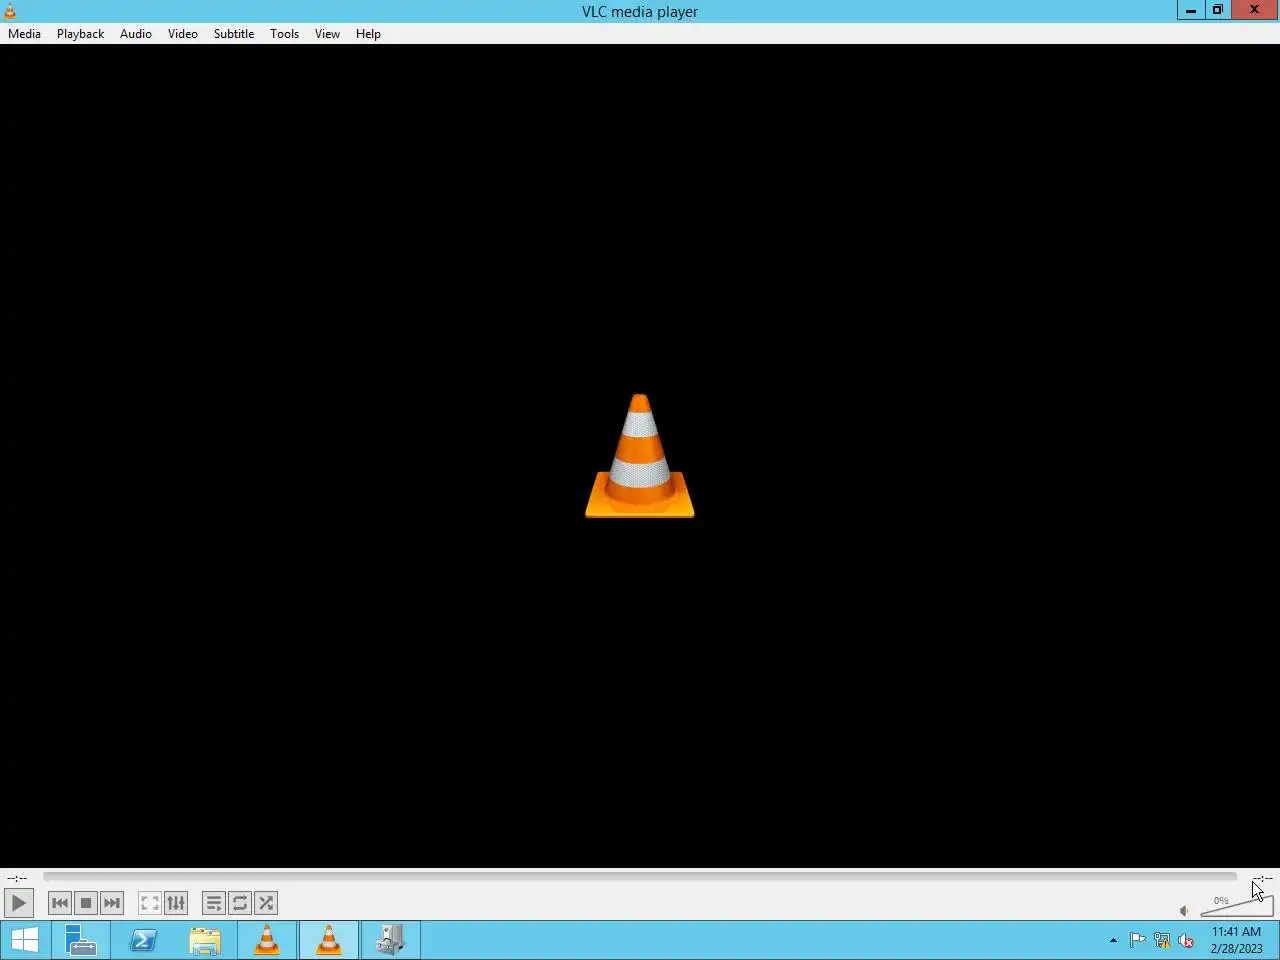Toggle the playlist view icon
The height and width of the screenshot is (960, 1280).
point(214,903)
